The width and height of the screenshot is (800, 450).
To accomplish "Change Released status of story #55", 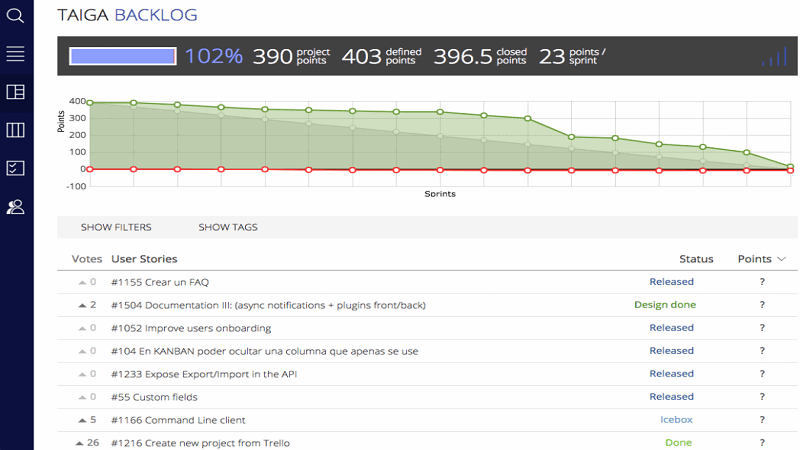I will (671, 396).
